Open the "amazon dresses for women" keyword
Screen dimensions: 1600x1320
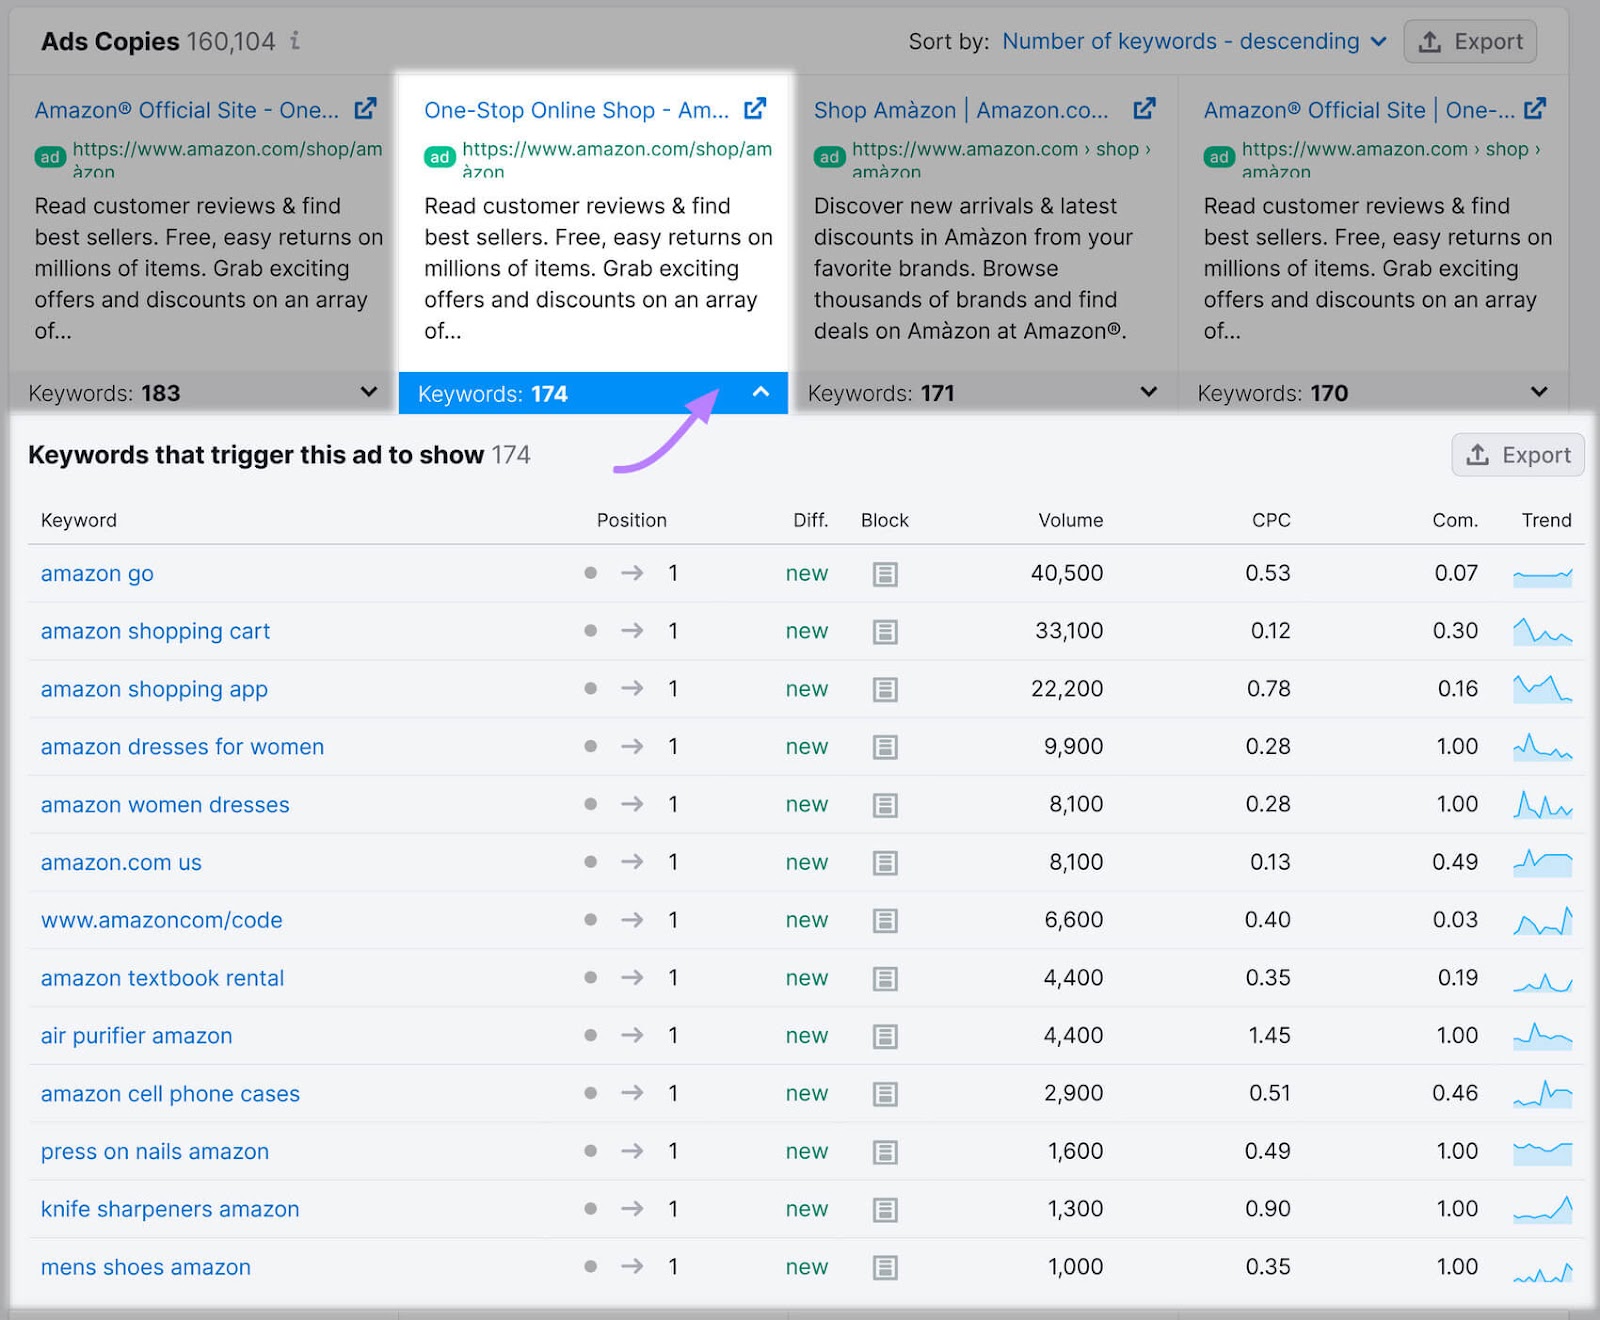(182, 746)
